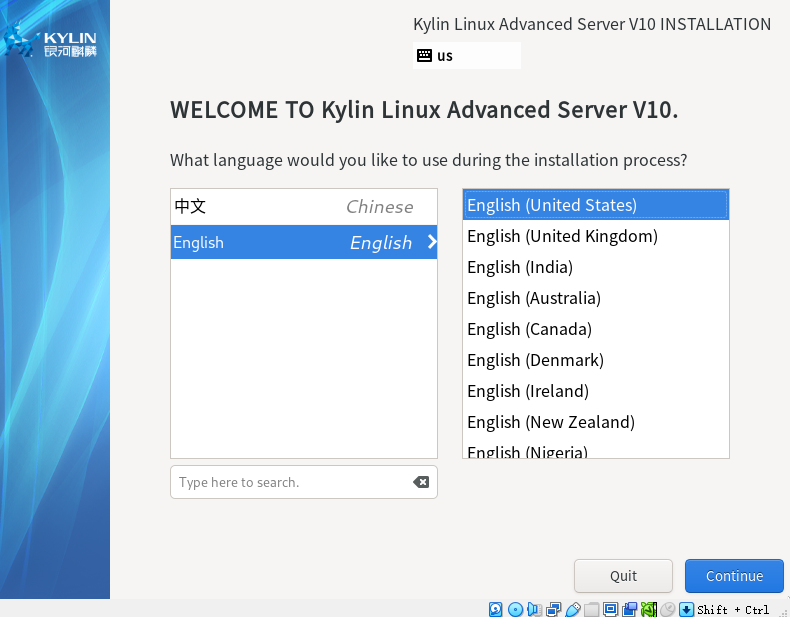Image resolution: width=790 pixels, height=617 pixels.
Task: Click the Quit button
Action: [x=623, y=576]
